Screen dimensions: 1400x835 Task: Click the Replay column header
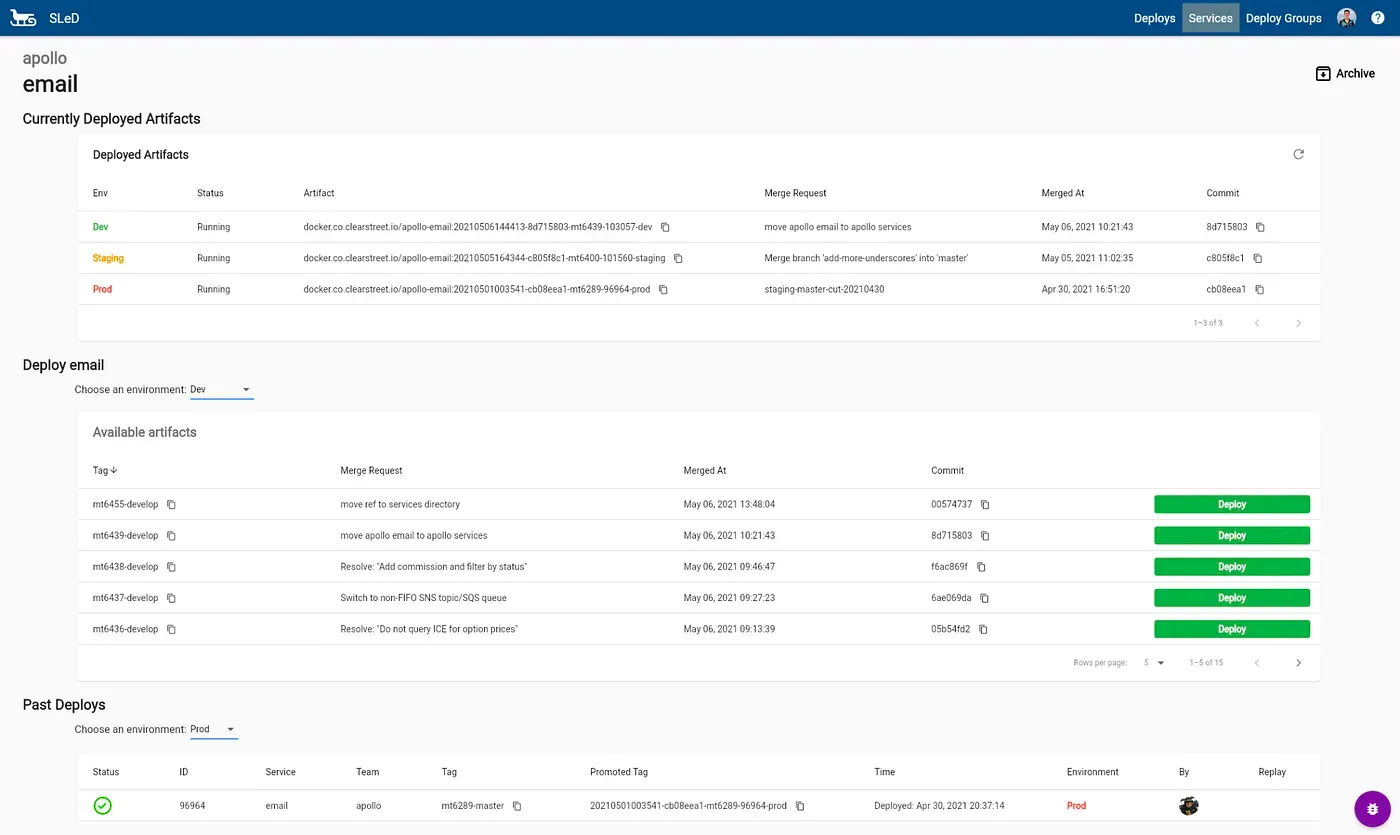point(1272,772)
